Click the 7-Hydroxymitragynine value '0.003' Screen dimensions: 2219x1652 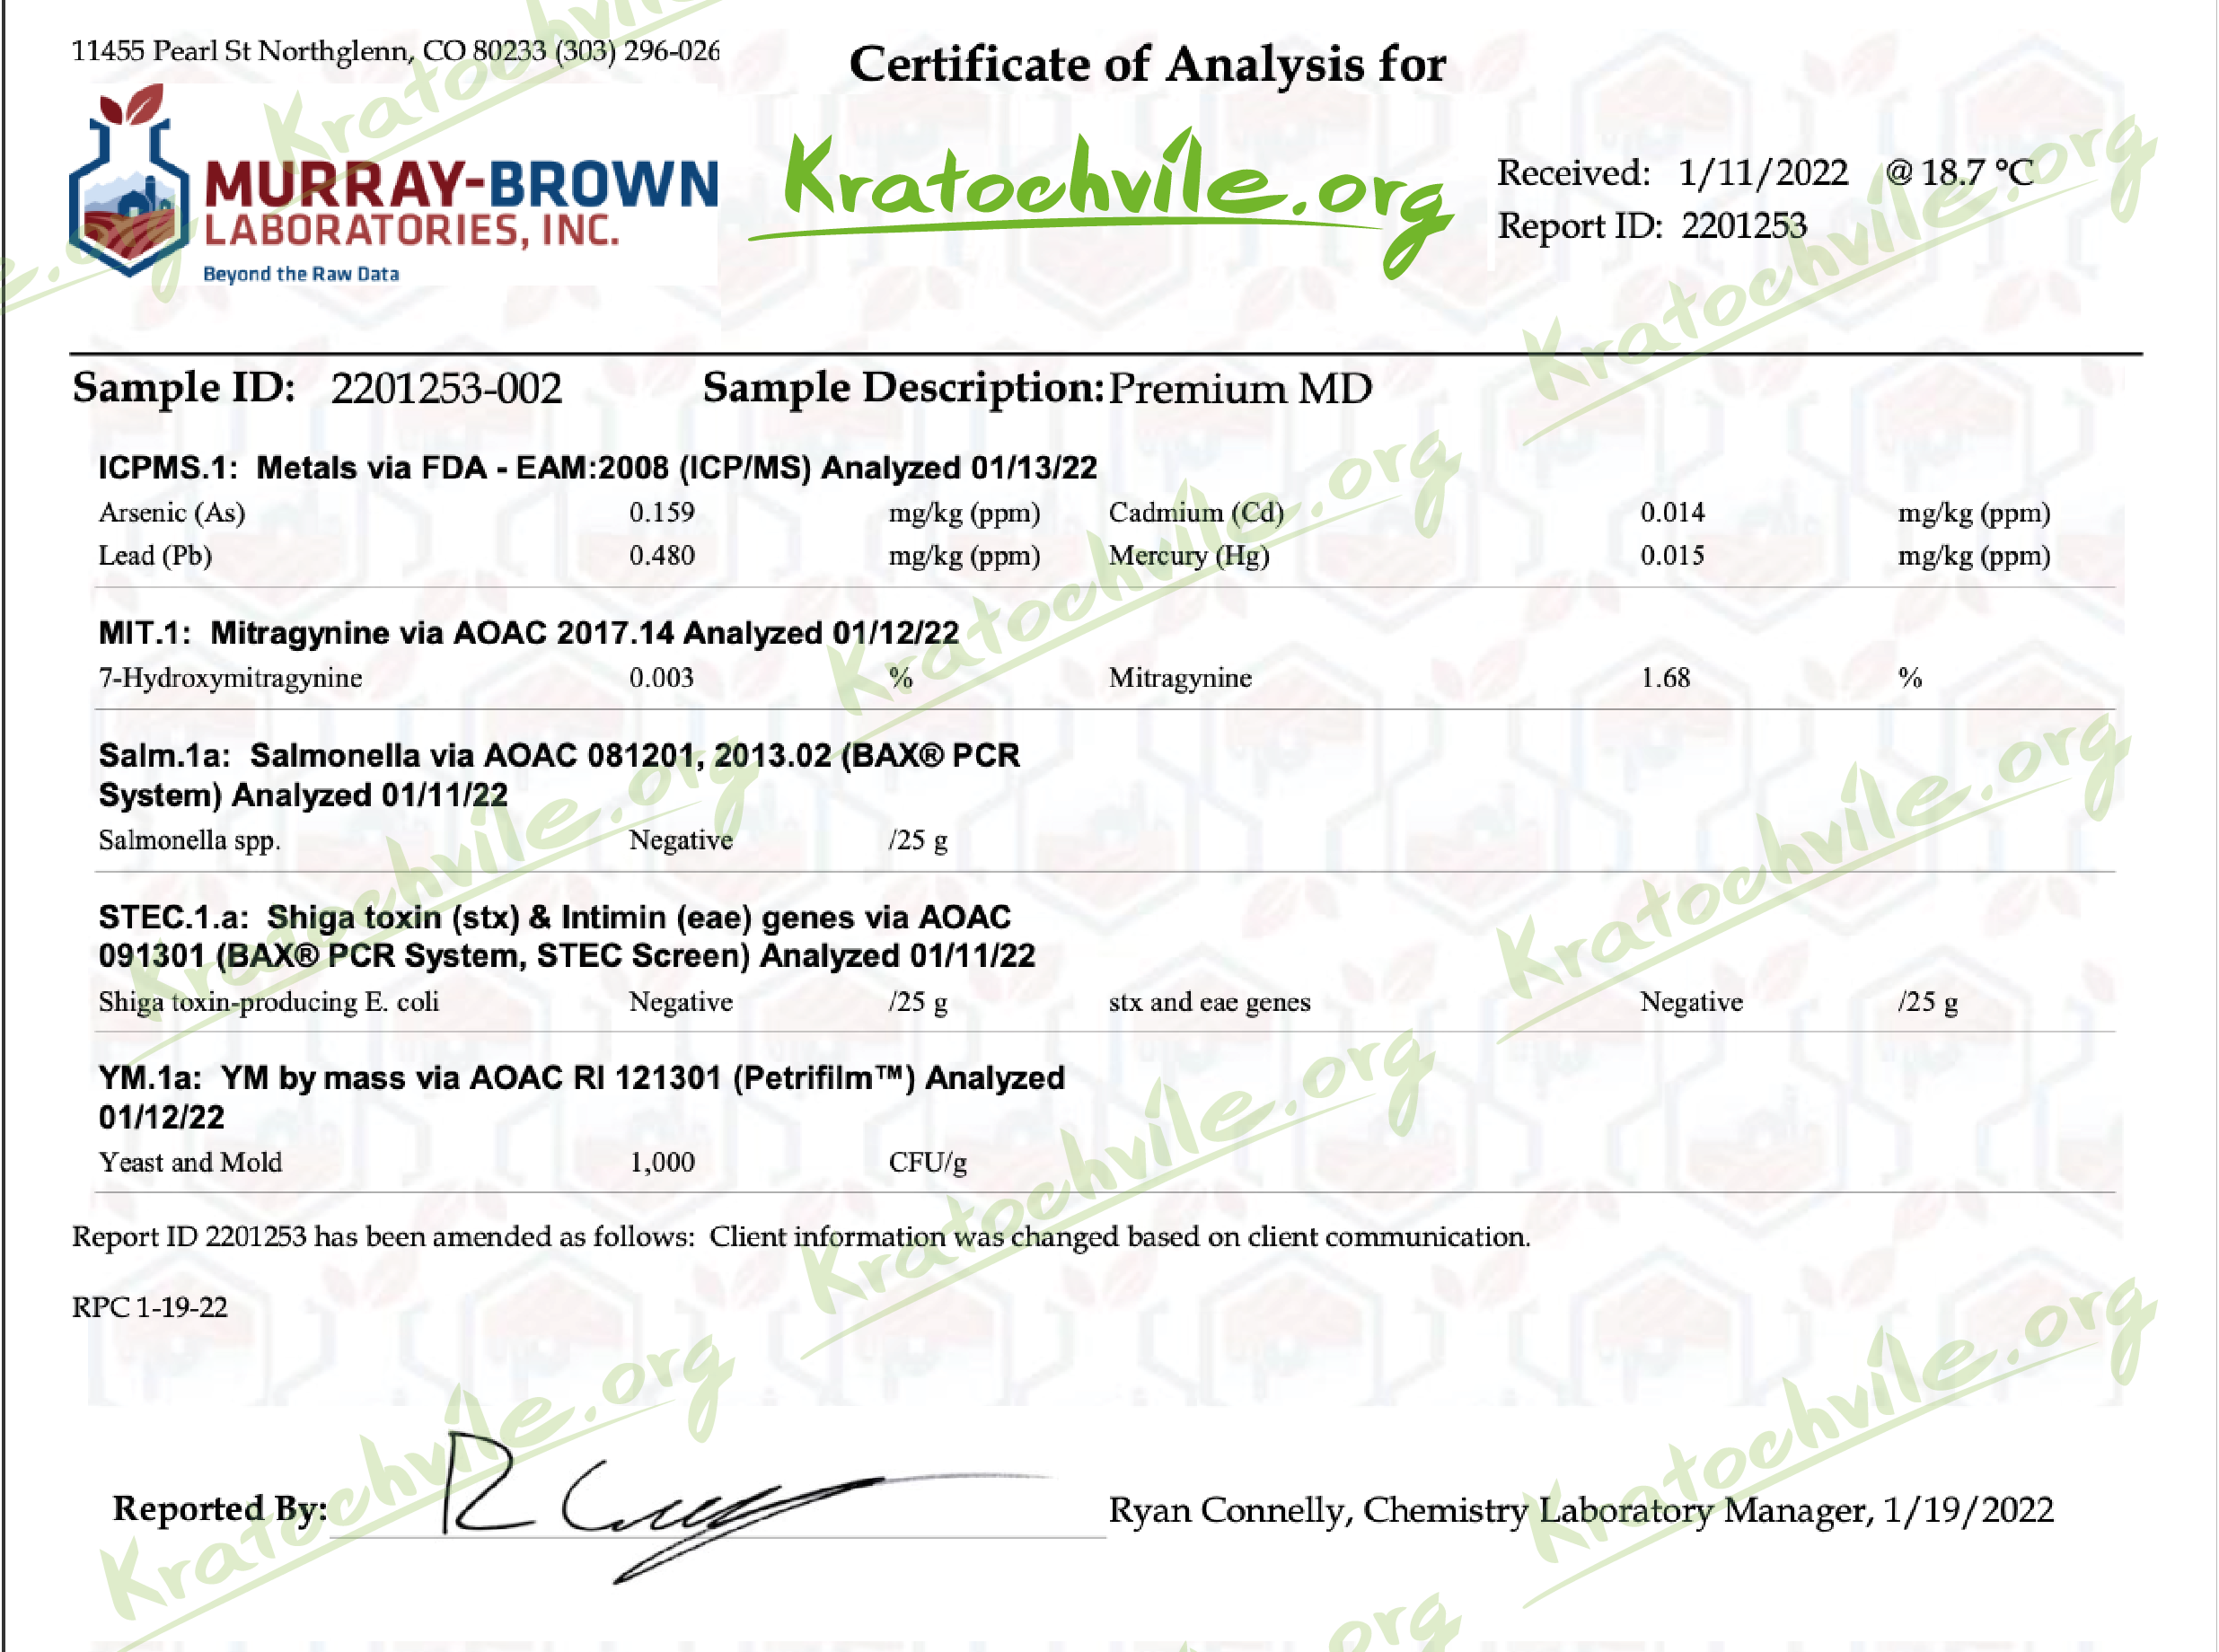click(x=661, y=678)
